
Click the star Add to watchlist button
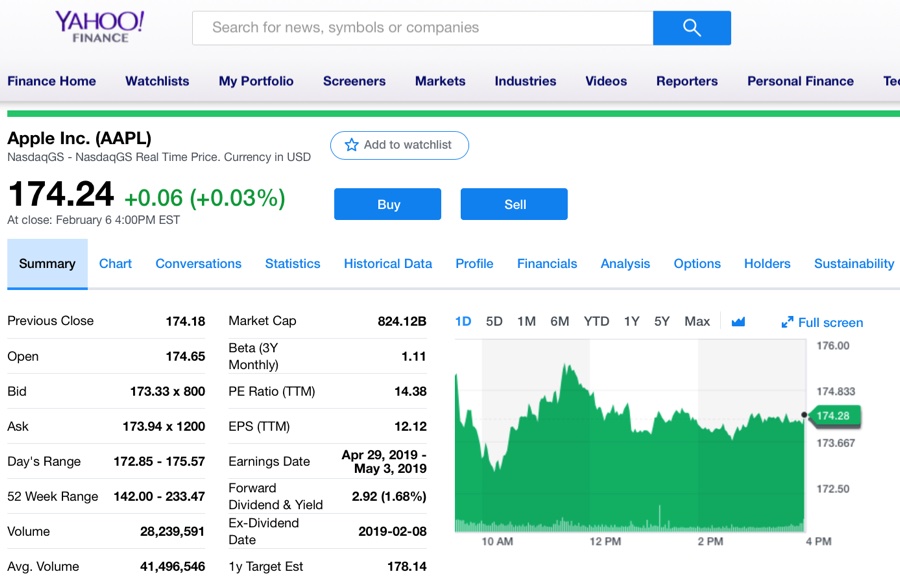click(x=399, y=145)
